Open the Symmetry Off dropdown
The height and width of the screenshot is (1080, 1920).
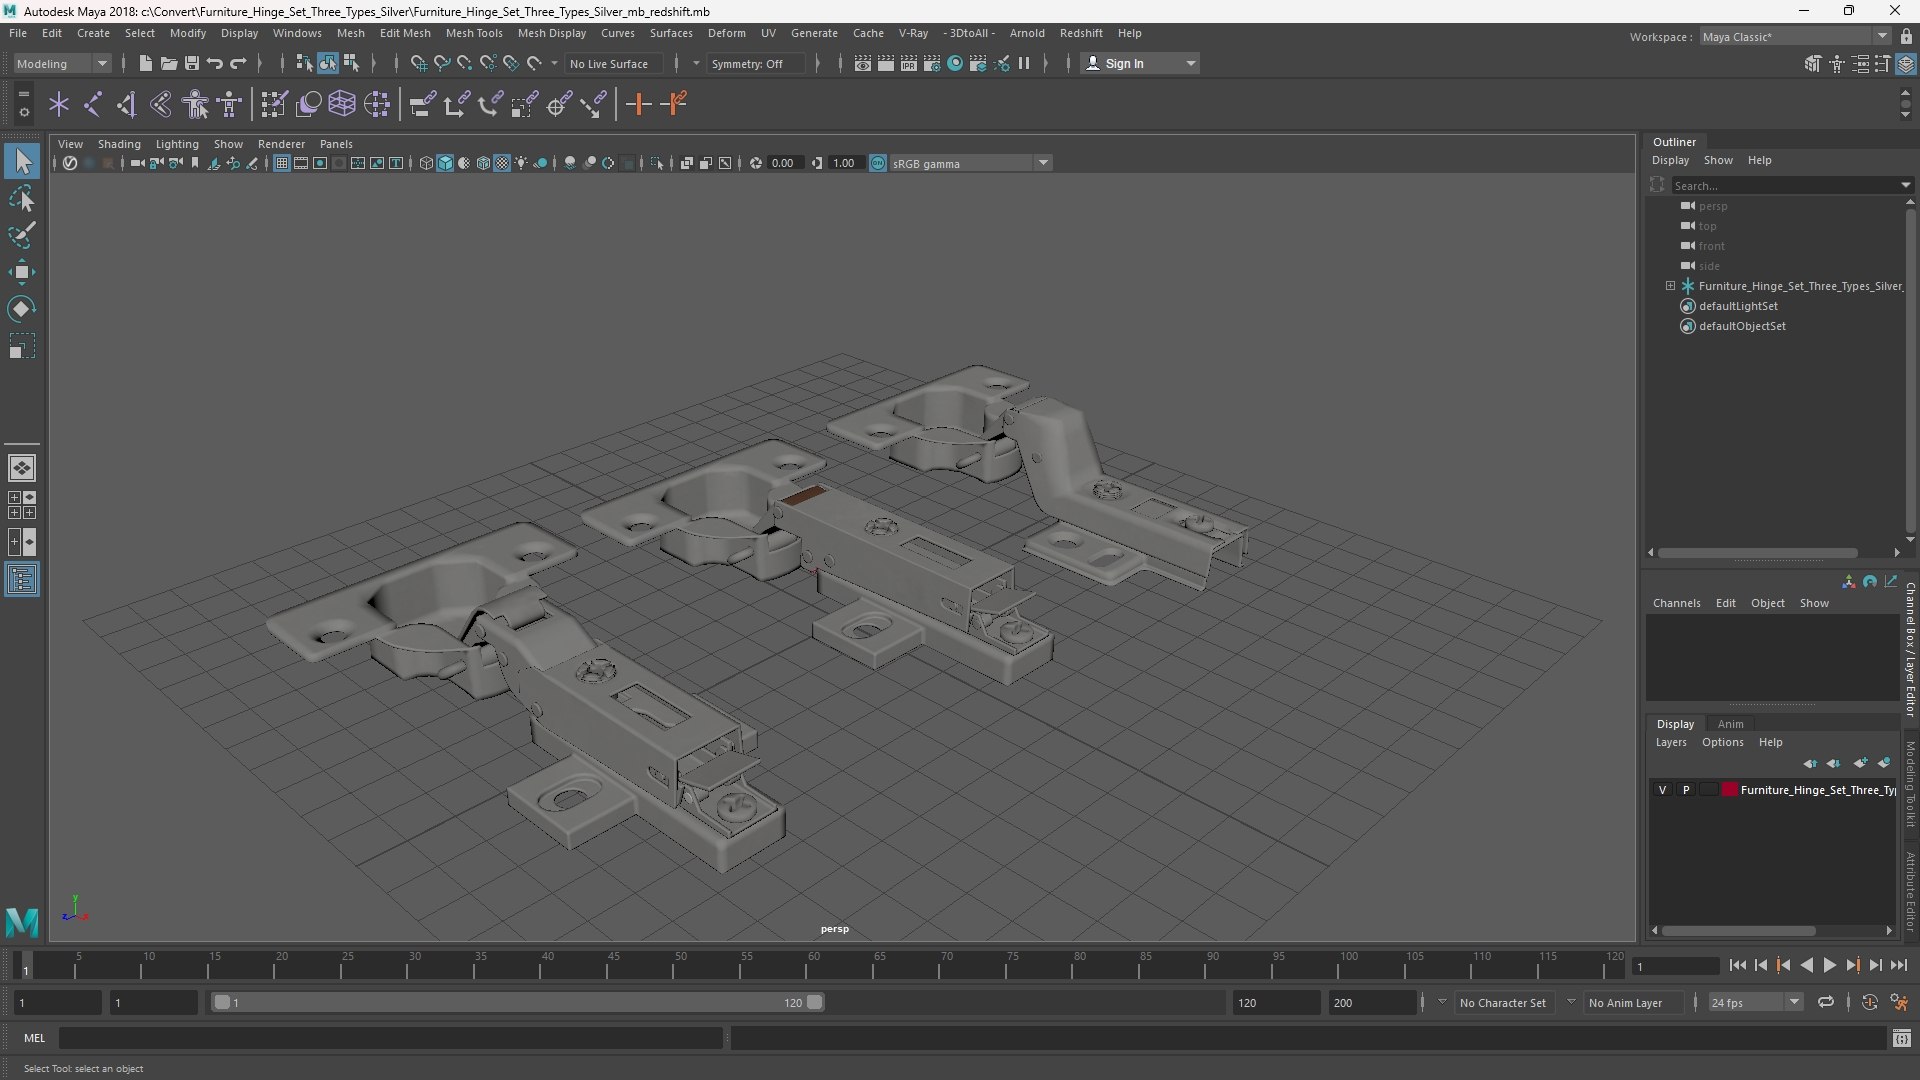pos(756,64)
